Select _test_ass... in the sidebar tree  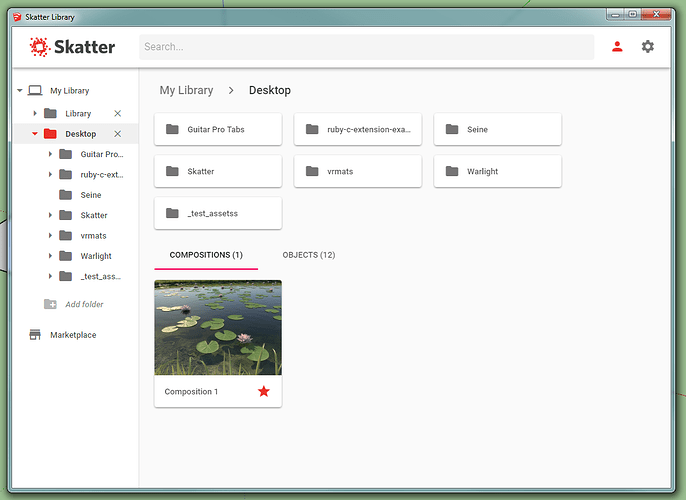point(101,276)
